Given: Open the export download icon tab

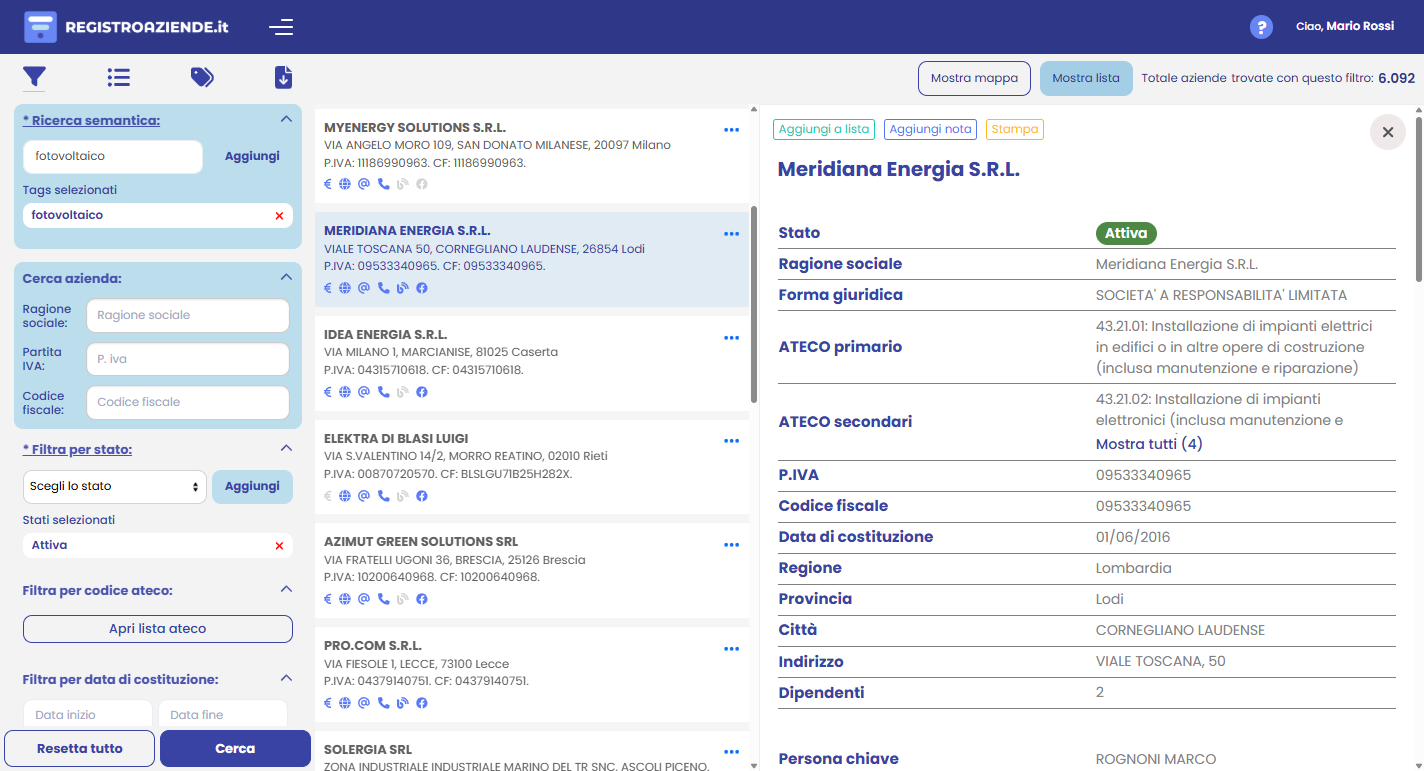Looking at the screenshot, I should (x=283, y=77).
